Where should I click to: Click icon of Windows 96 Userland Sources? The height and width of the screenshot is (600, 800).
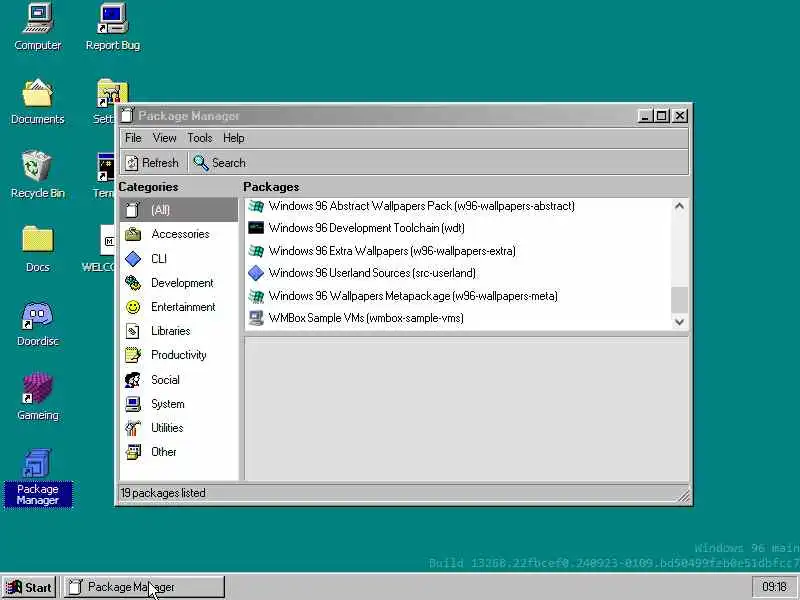(256, 273)
